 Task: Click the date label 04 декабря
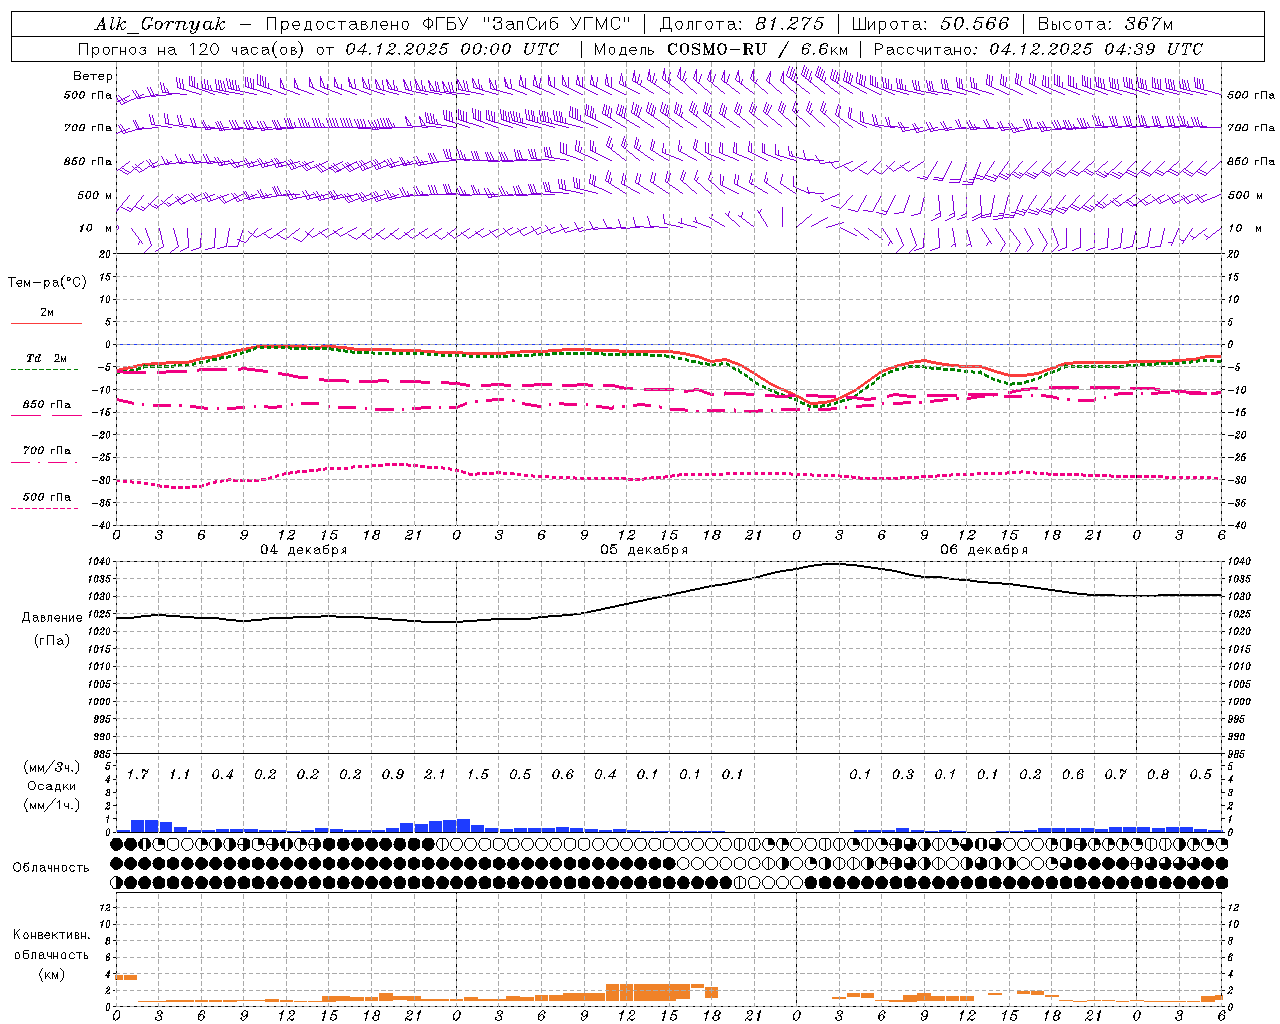[304, 550]
